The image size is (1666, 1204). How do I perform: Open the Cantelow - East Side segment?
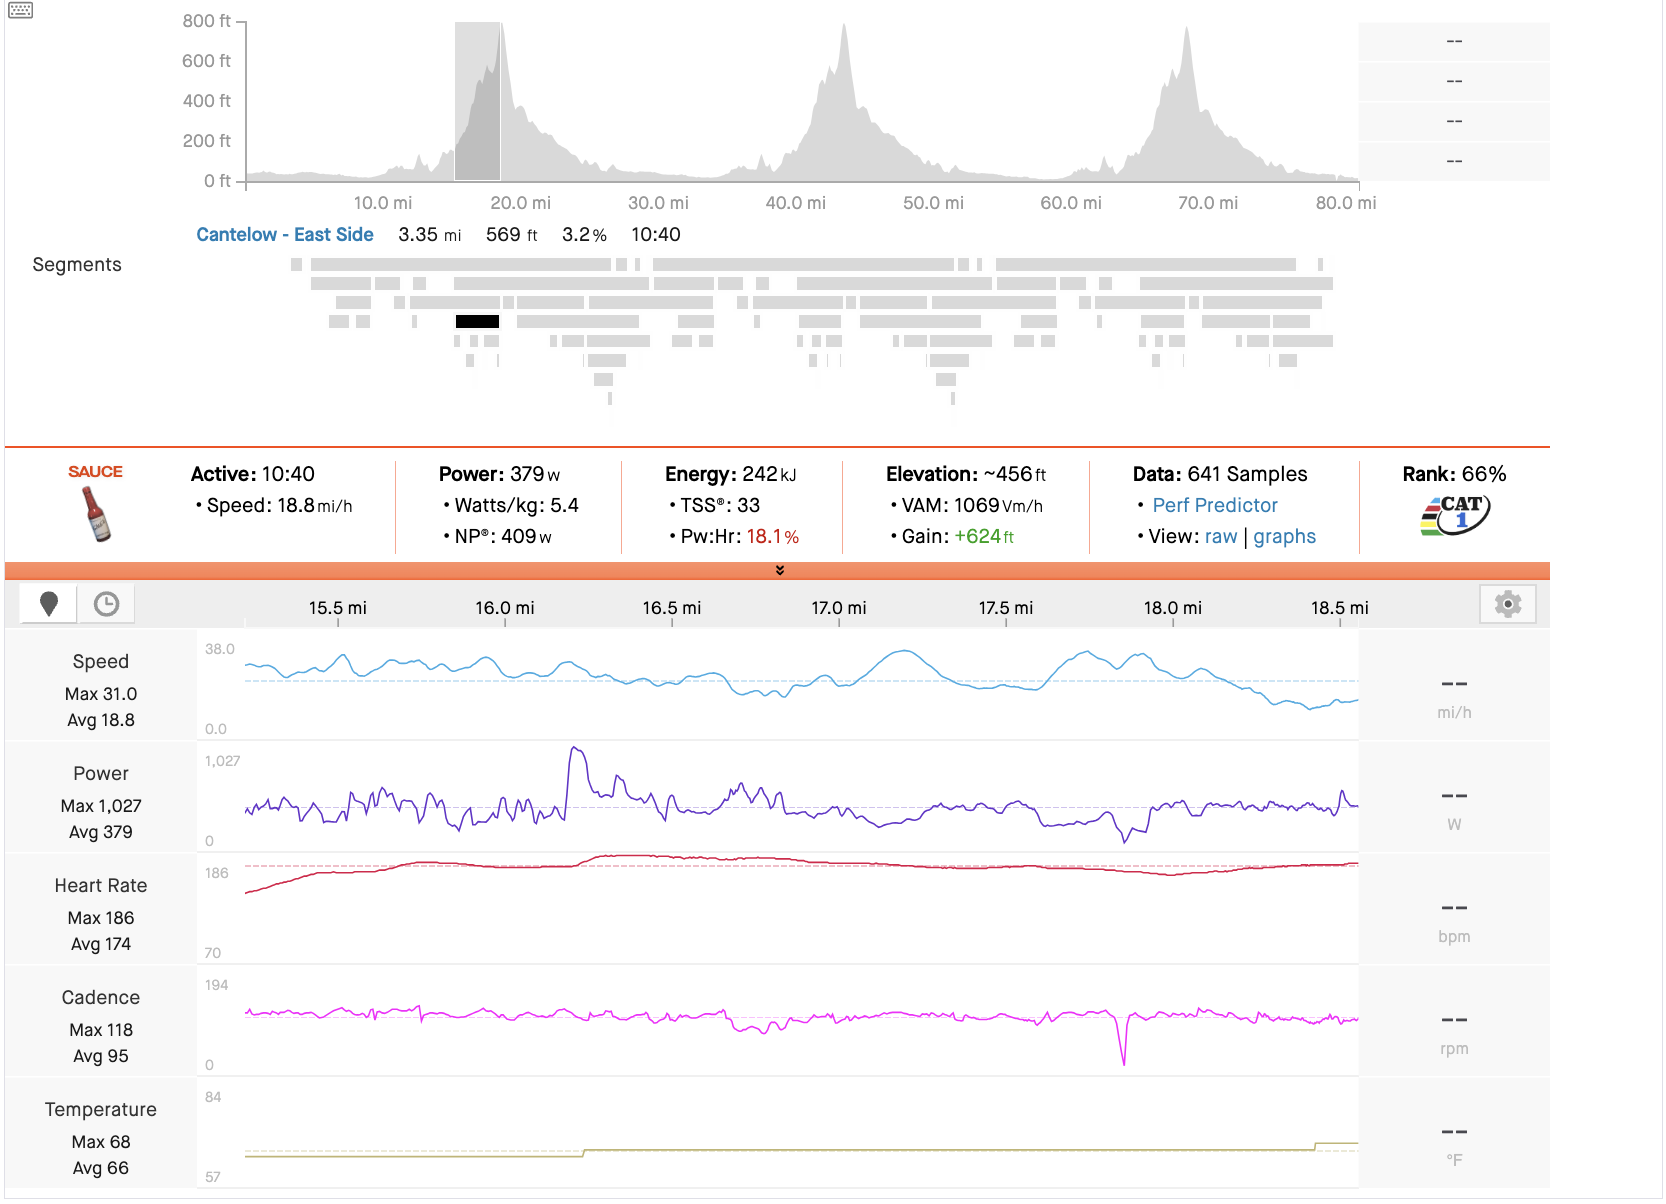pos(285,235)
